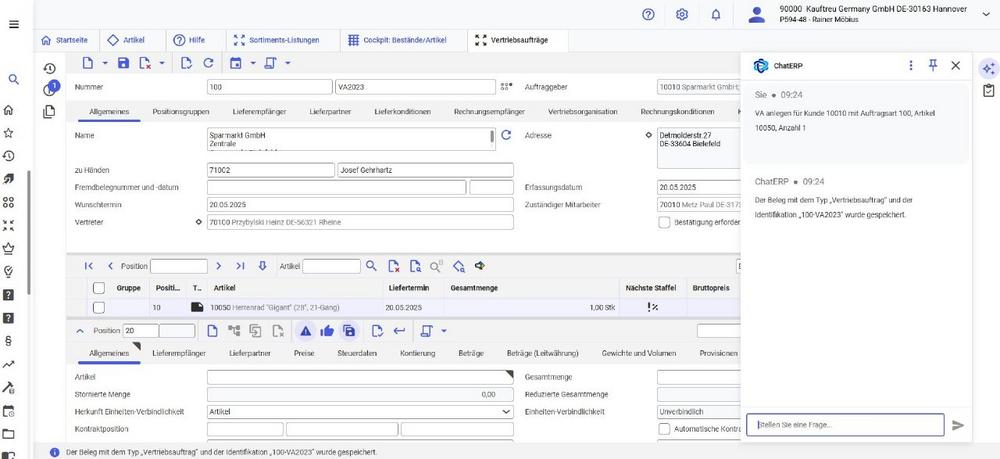The width and height of the screenshot is (1000, 459).
Task: Open the notifications bell
Action: (716, 14)
